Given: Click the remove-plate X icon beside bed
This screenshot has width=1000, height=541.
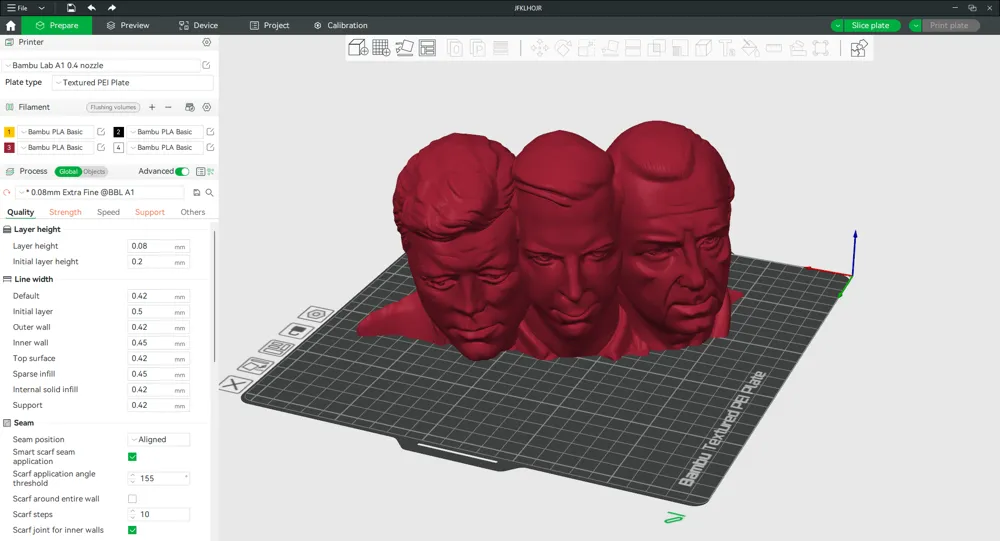Looking at the screenshot, I should coord(233,384).
